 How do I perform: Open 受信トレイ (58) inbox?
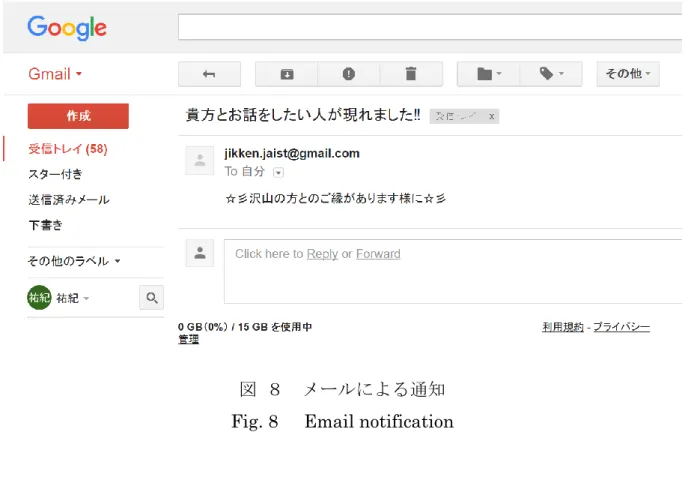point(68,149)
